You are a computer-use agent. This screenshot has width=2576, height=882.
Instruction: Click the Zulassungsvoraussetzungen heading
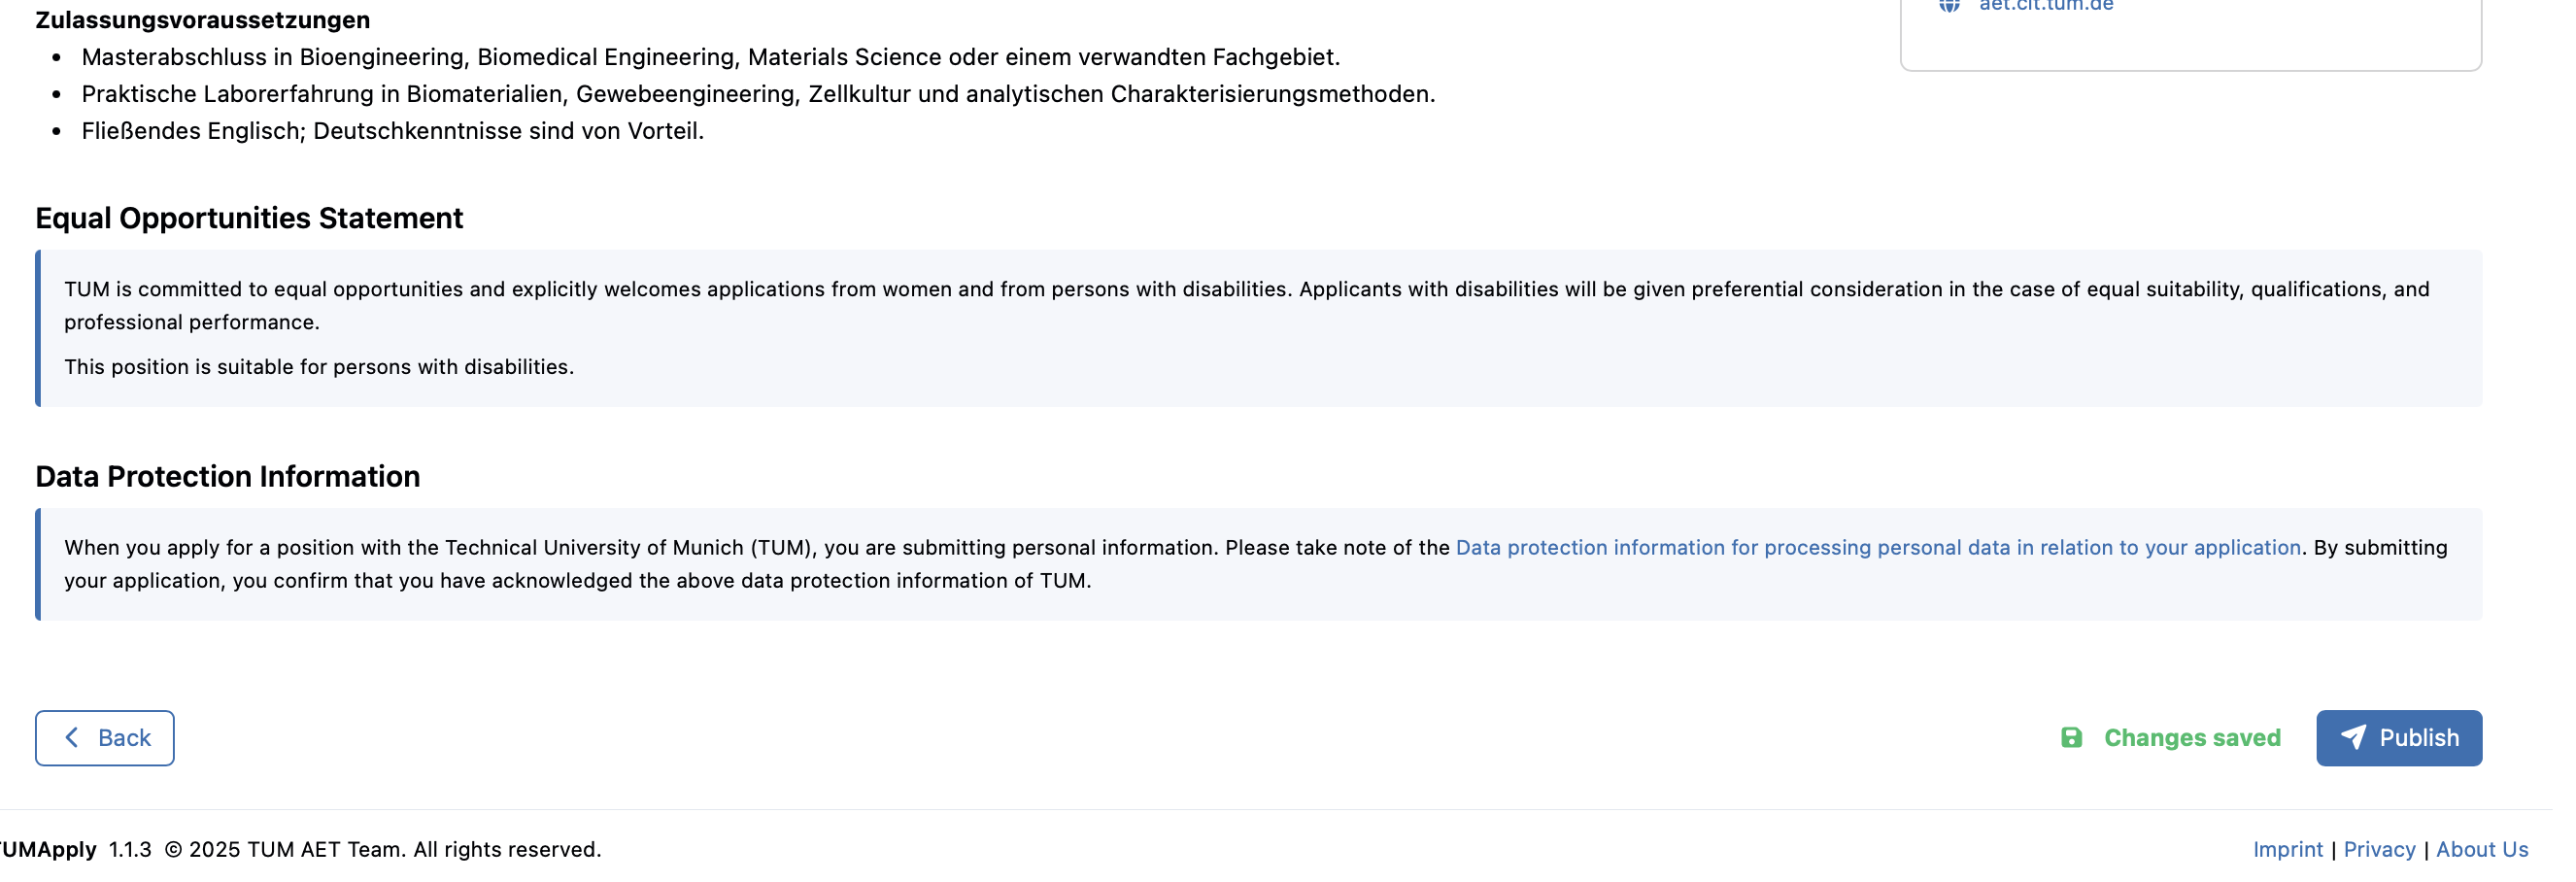pyautogui.click(x=204, y=20)
